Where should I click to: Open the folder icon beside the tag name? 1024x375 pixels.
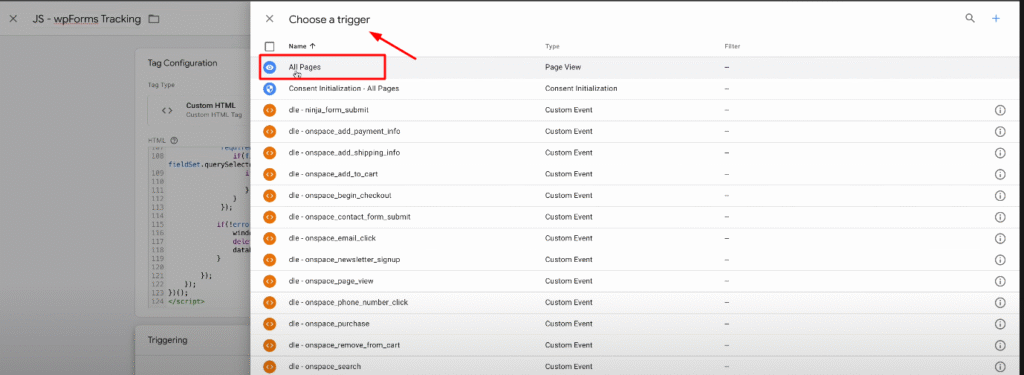tap(153, 19)
